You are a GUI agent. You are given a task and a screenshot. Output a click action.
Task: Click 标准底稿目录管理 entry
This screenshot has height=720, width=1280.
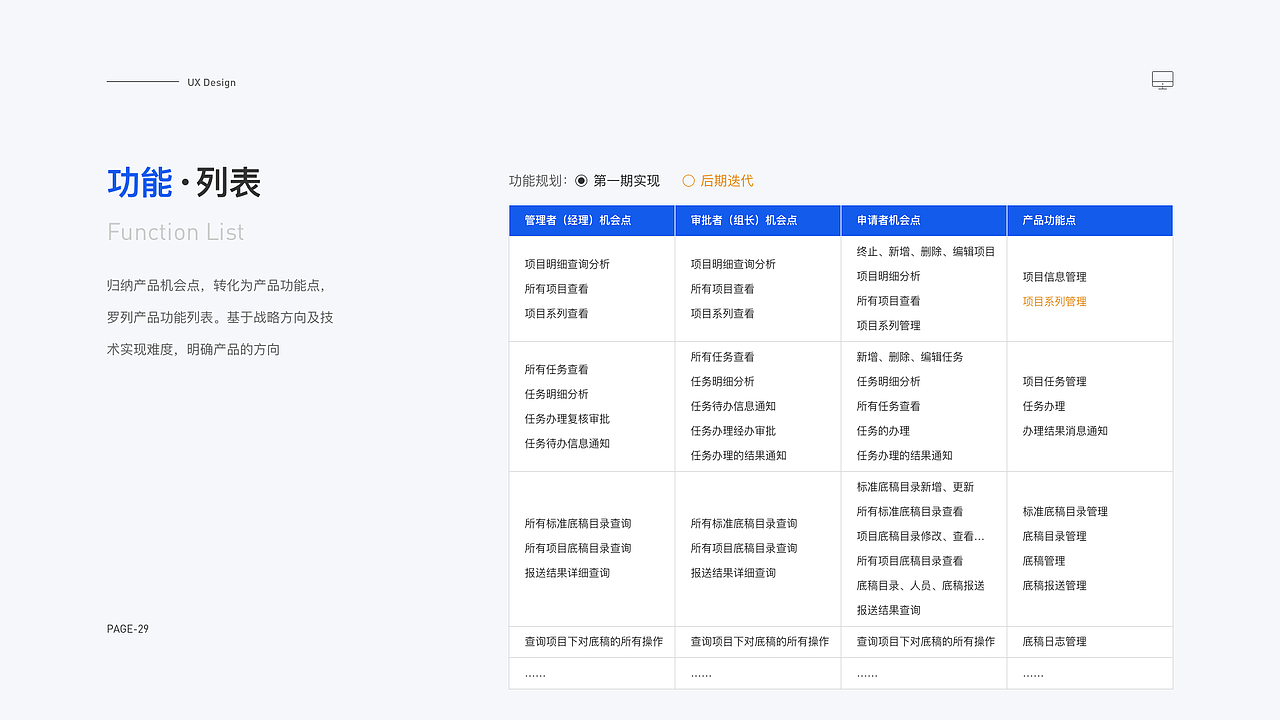click(1065, 511)
